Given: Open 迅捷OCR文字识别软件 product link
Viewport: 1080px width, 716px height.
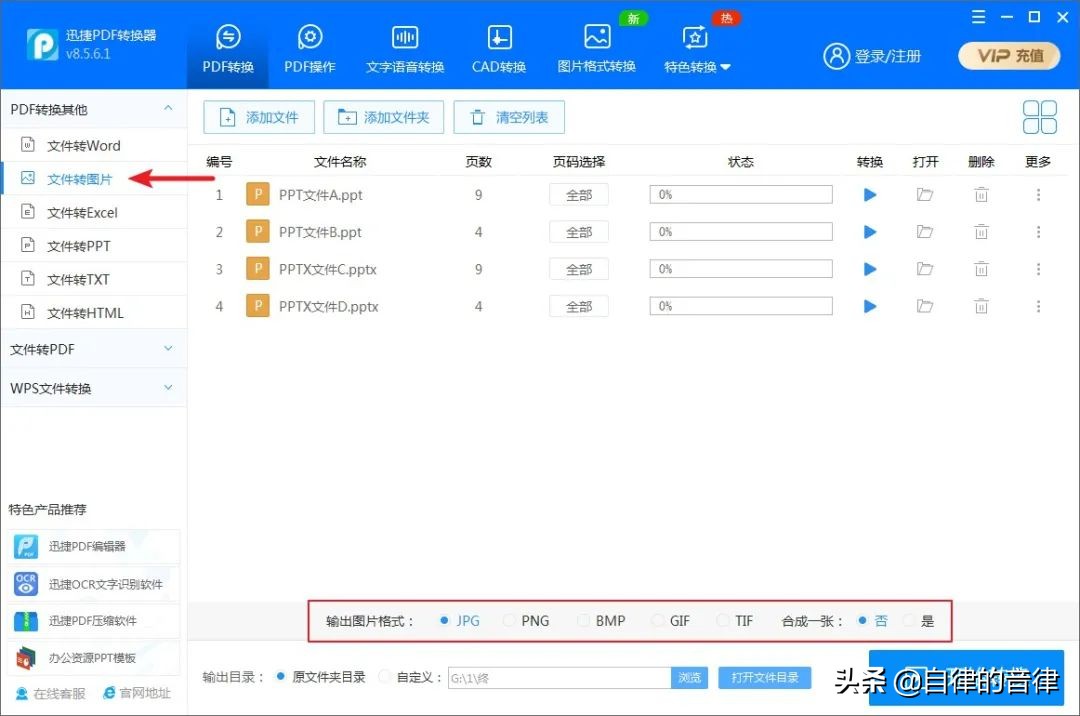Looking at the screenshot, I should coord(94,584).
